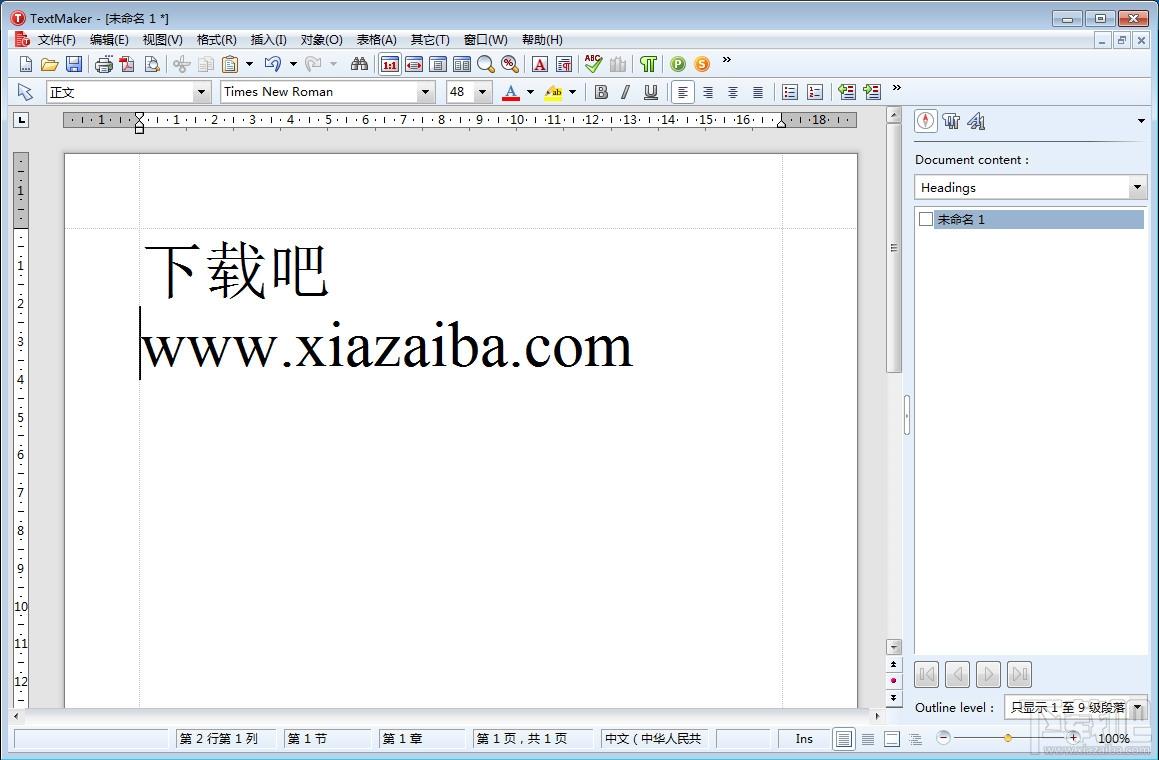Viewport: 1159px width, 760px height.
Task: Toggle italic formatting
Action: tap(625, 92)
